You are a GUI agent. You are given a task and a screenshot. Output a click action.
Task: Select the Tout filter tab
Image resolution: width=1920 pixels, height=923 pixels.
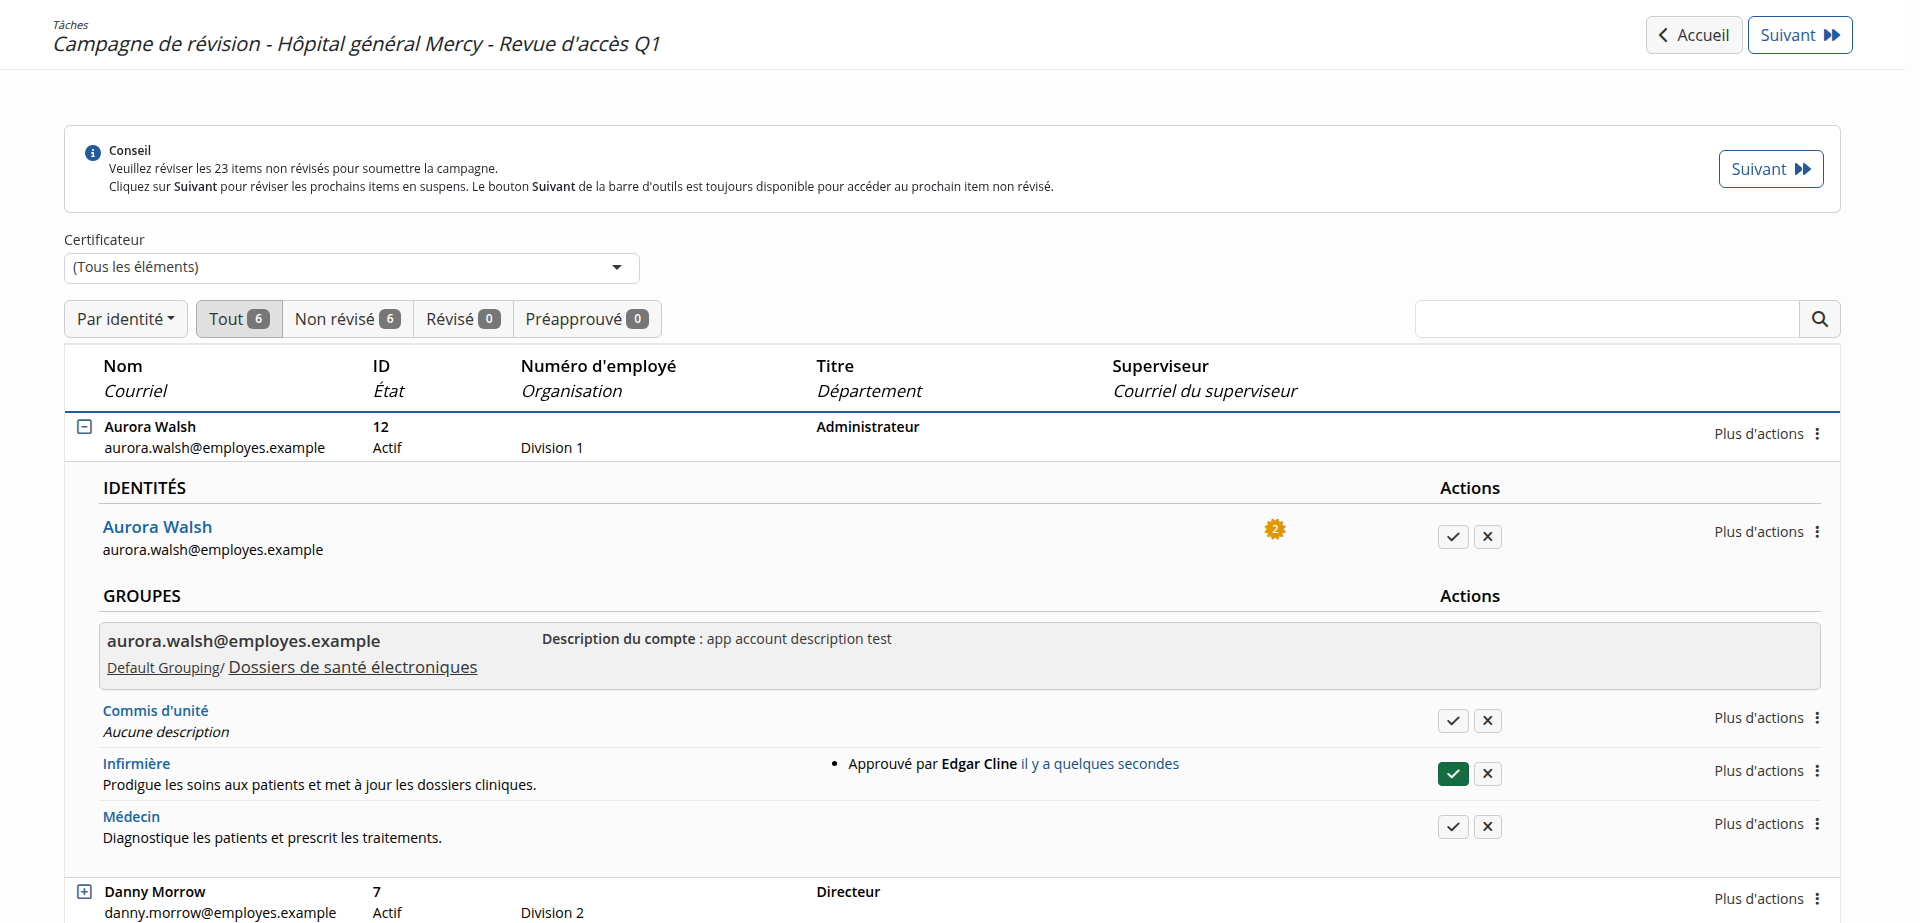(x=239, y=319)
